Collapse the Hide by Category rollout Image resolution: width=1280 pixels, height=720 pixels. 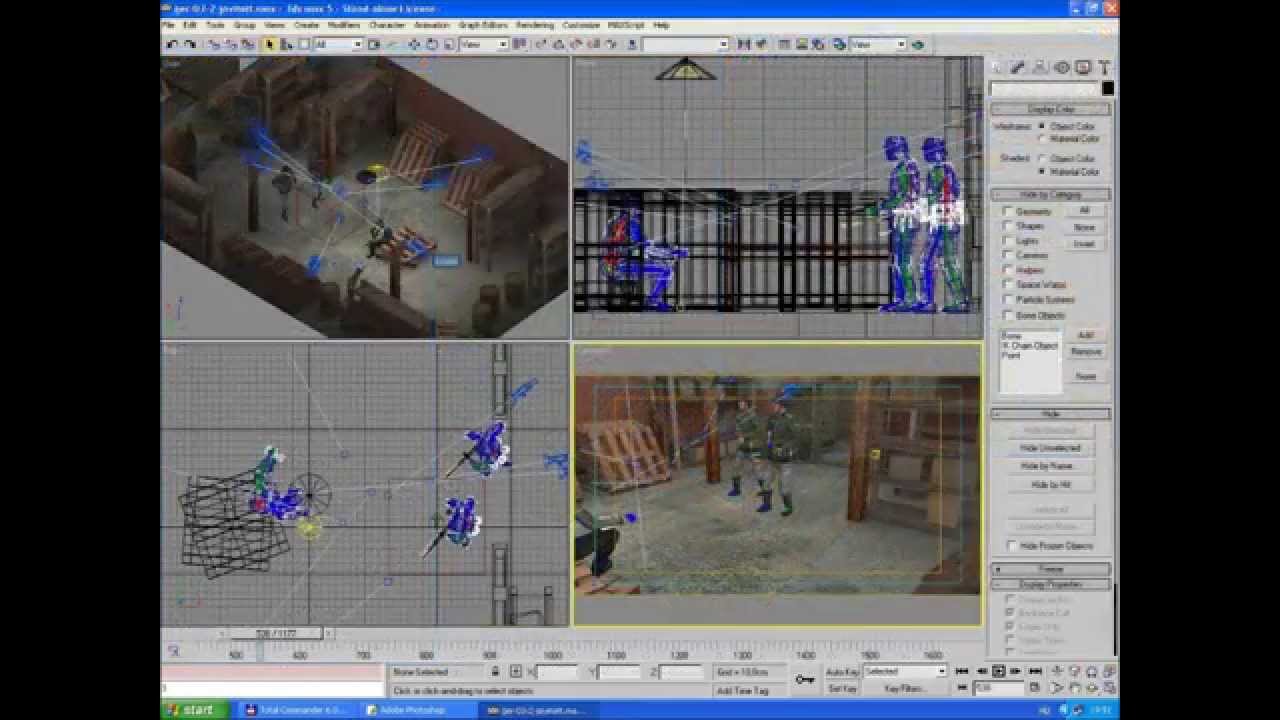coord(1051,194)
